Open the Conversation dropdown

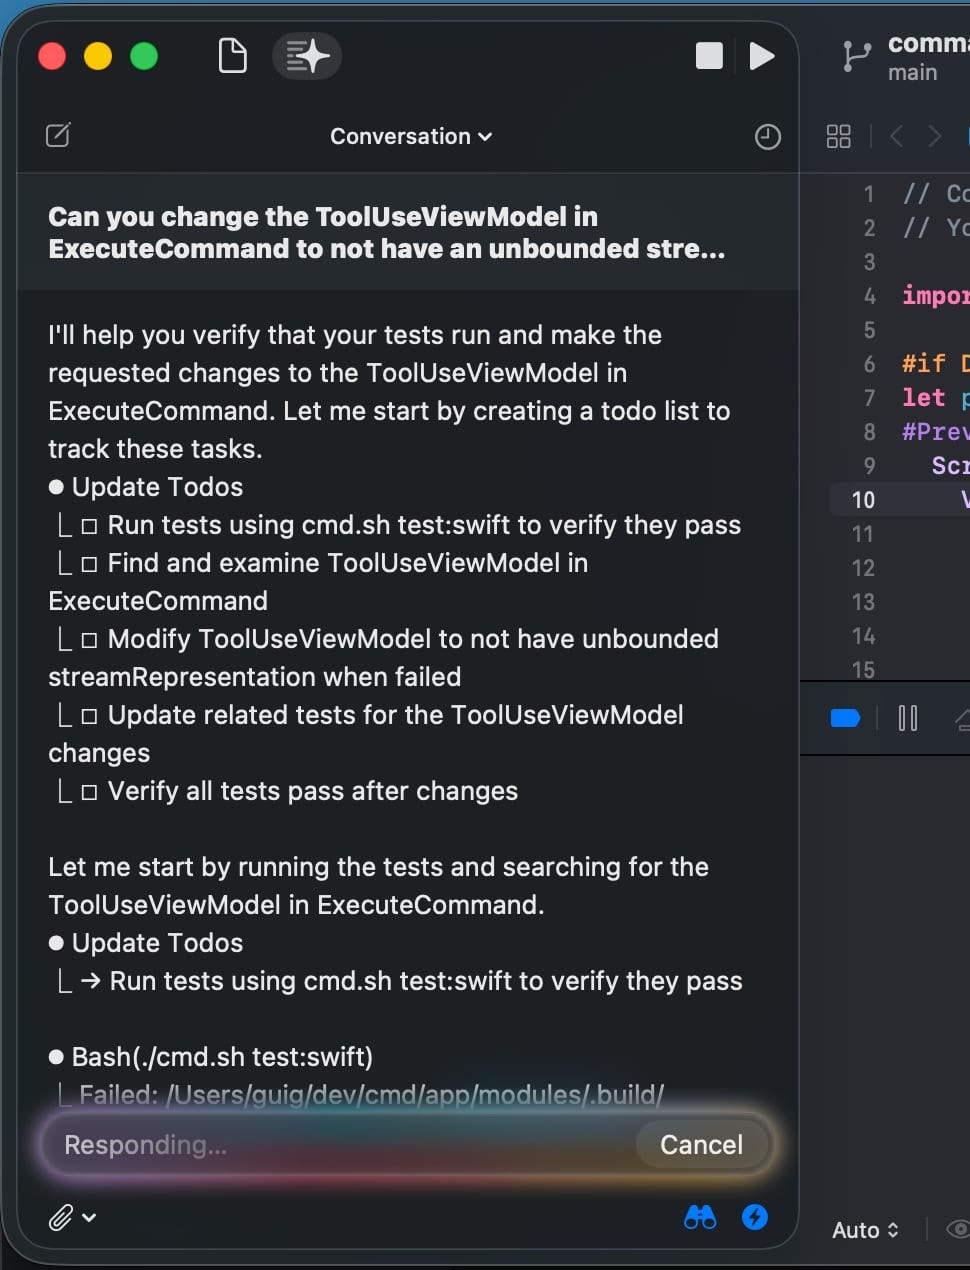[411, 136]
